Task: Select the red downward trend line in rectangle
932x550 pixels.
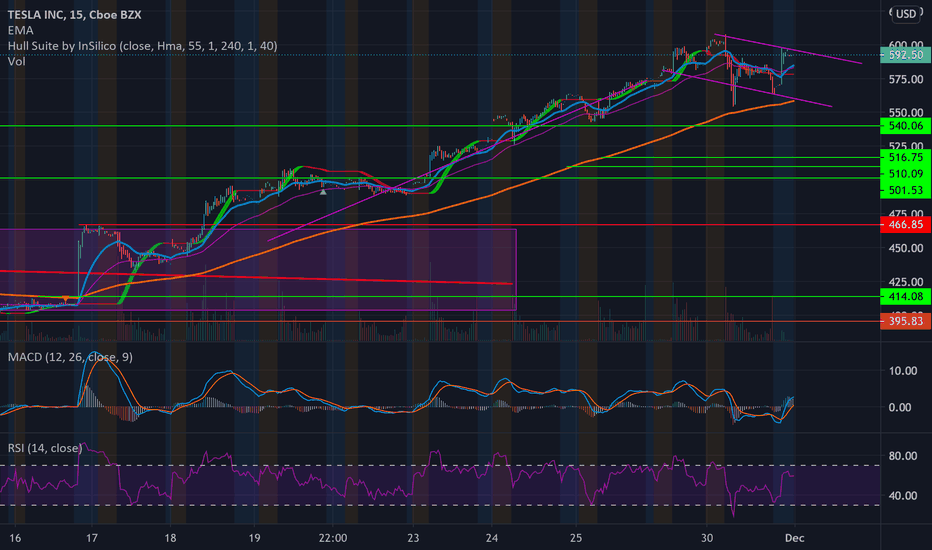Action: coord(256,277)
